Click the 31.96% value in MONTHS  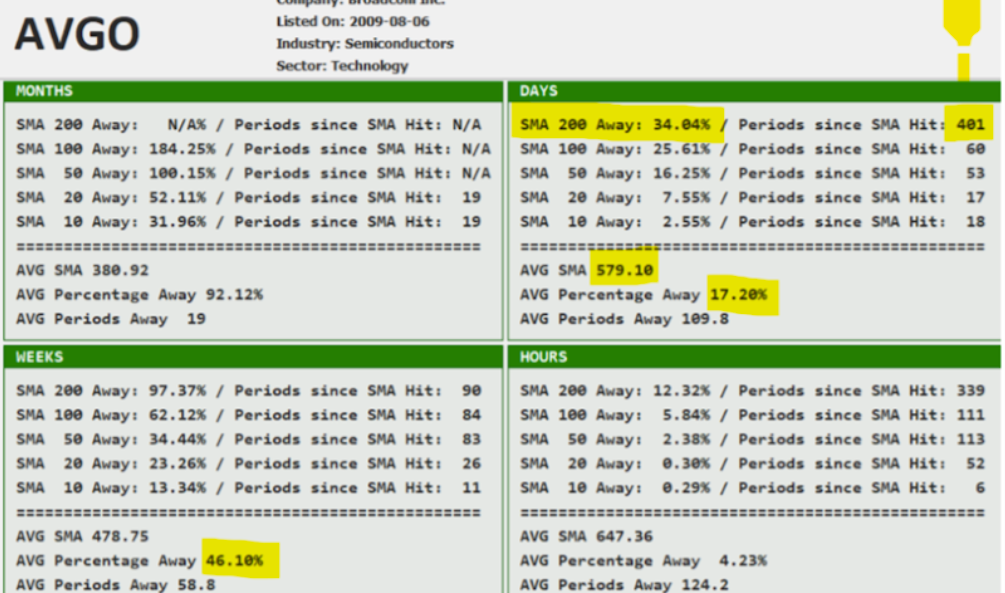pos(178,222)
